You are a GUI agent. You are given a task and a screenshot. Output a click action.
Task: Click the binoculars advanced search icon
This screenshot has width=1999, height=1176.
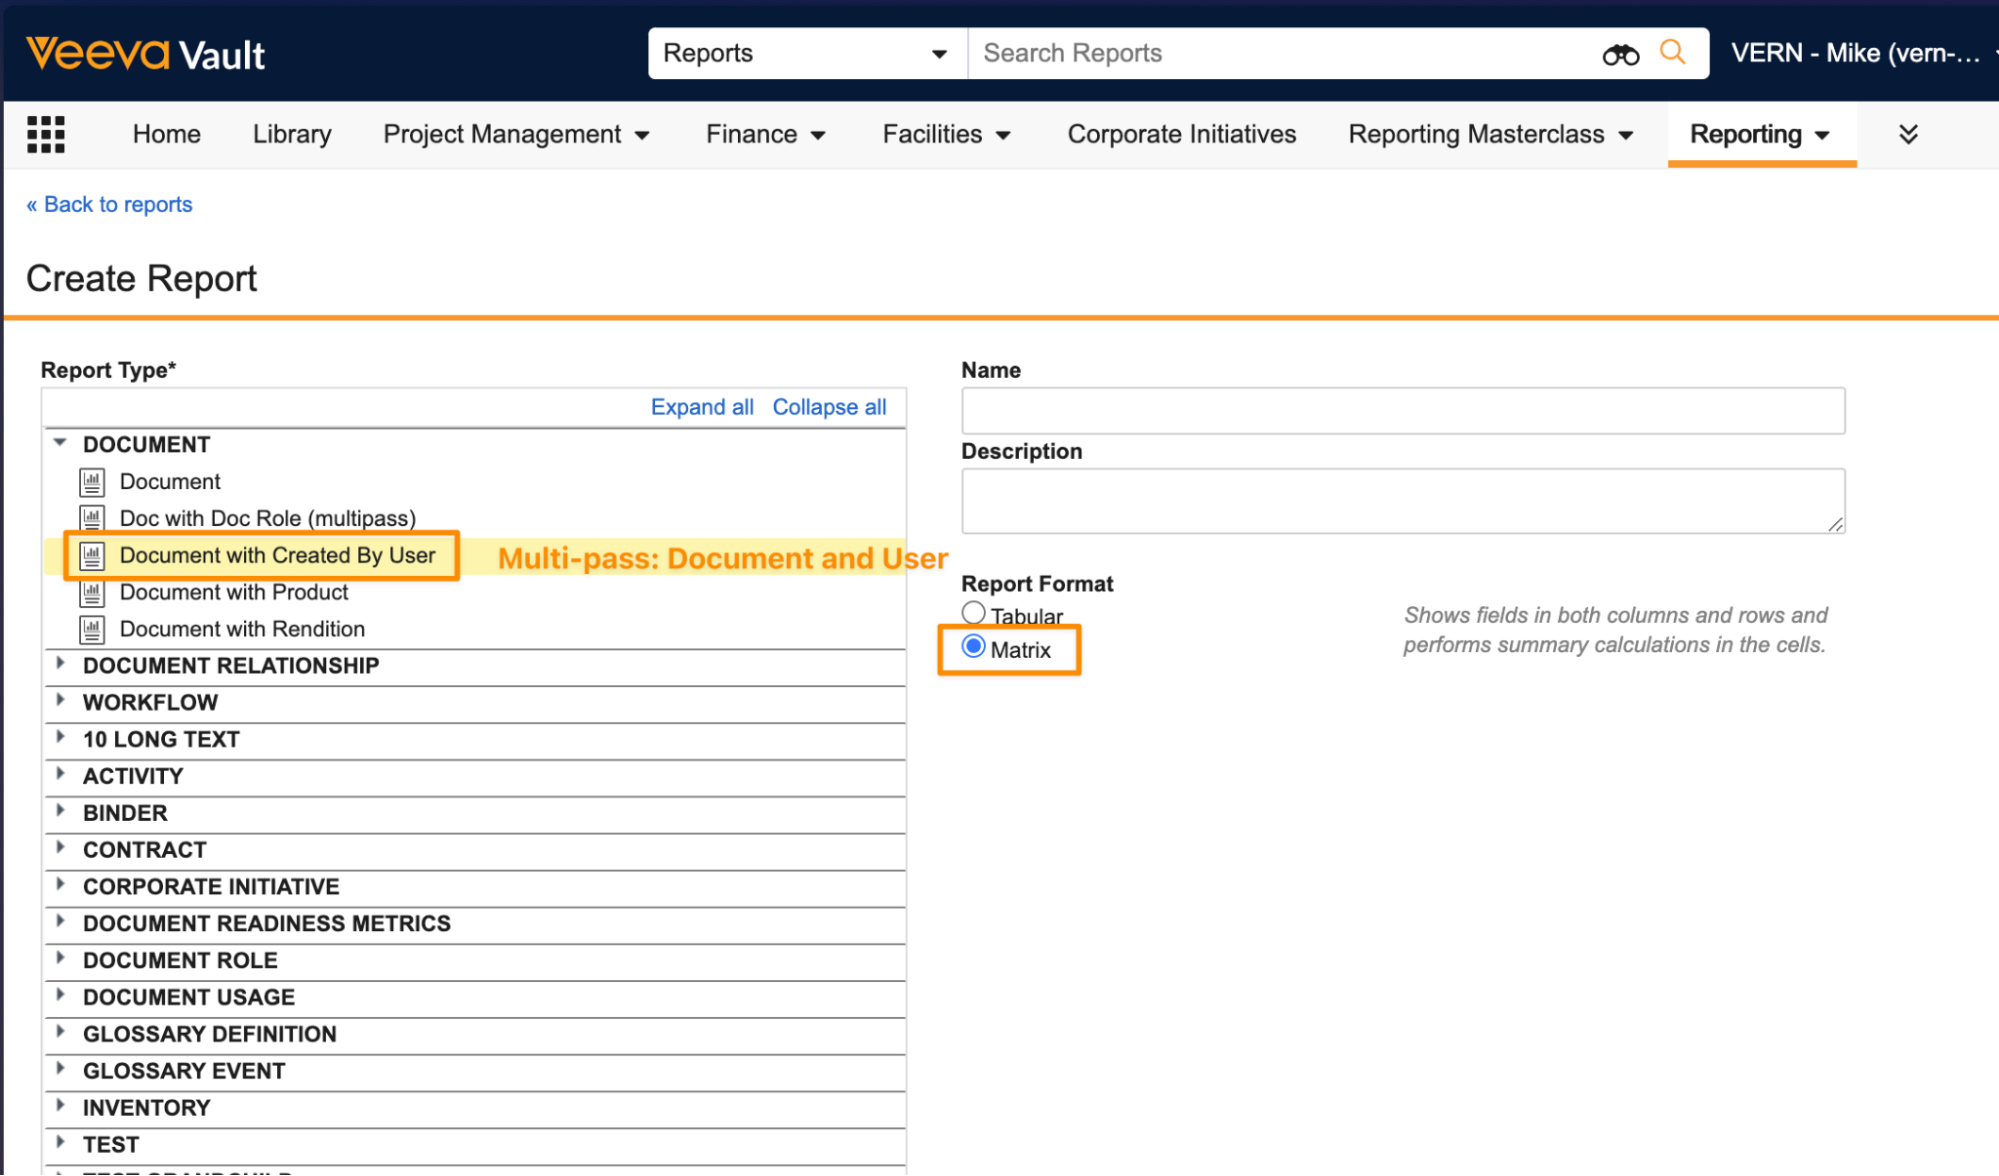(1620, 55)
